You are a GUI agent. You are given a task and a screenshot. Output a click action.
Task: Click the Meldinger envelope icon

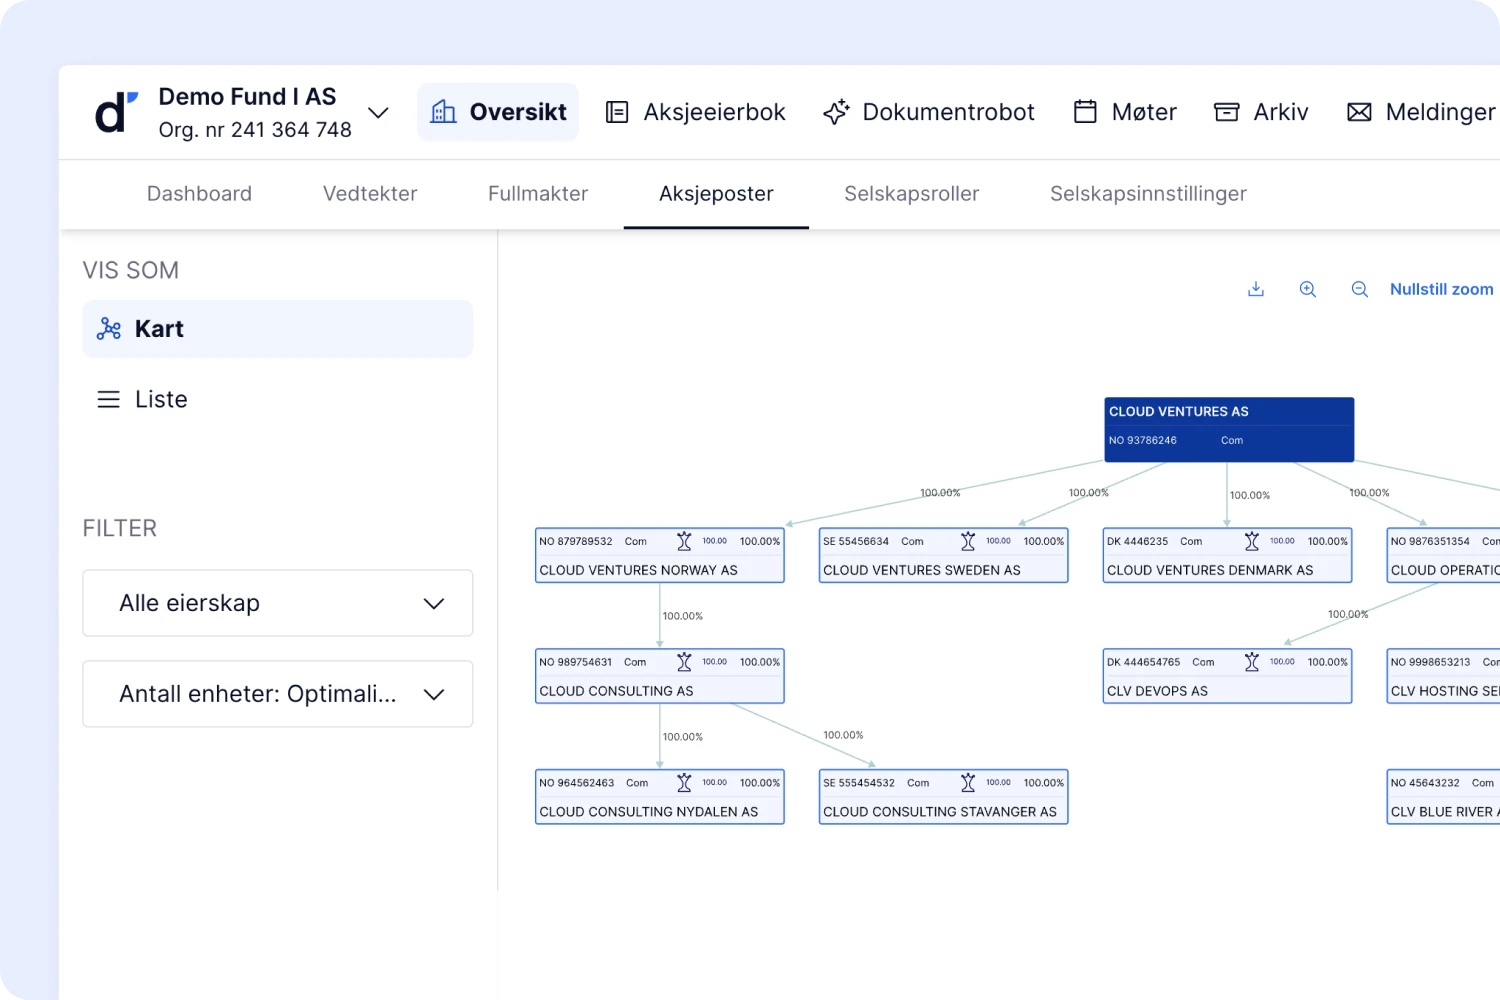[1359, 112]
